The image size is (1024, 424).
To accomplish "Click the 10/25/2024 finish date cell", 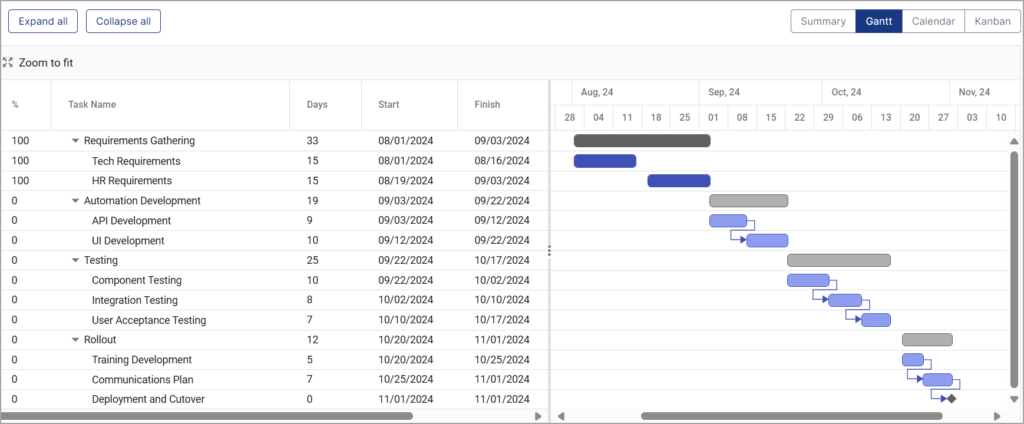I will point(502,360).
